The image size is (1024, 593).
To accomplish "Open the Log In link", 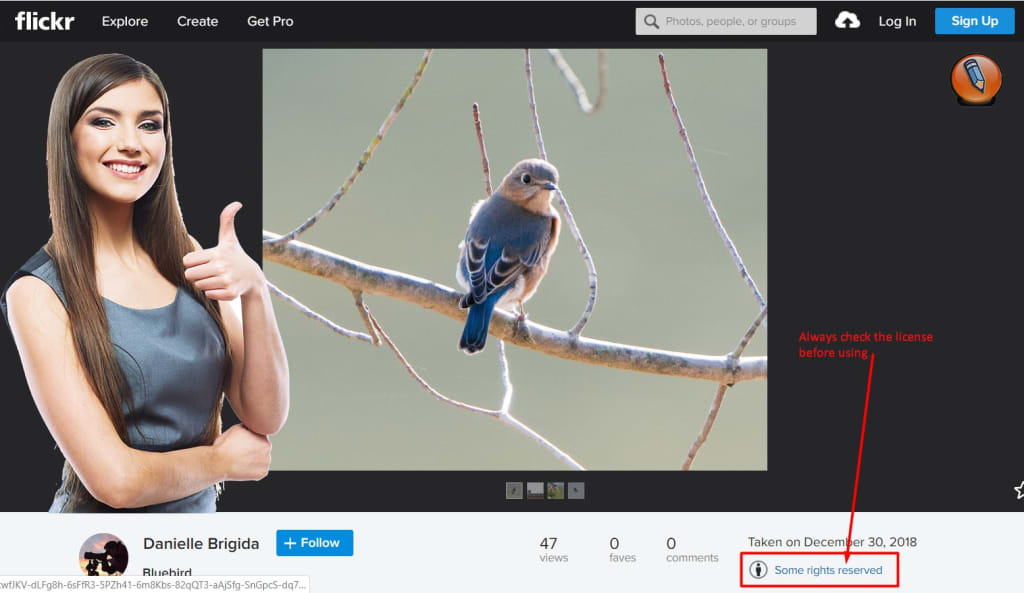I will [897, 22].
